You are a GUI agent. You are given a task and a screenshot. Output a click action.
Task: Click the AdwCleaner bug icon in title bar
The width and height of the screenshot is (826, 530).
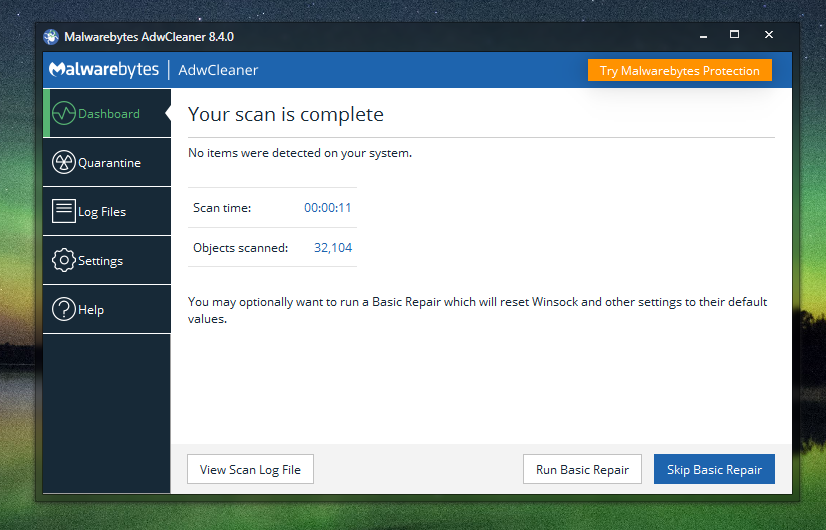tap(51, 37)
